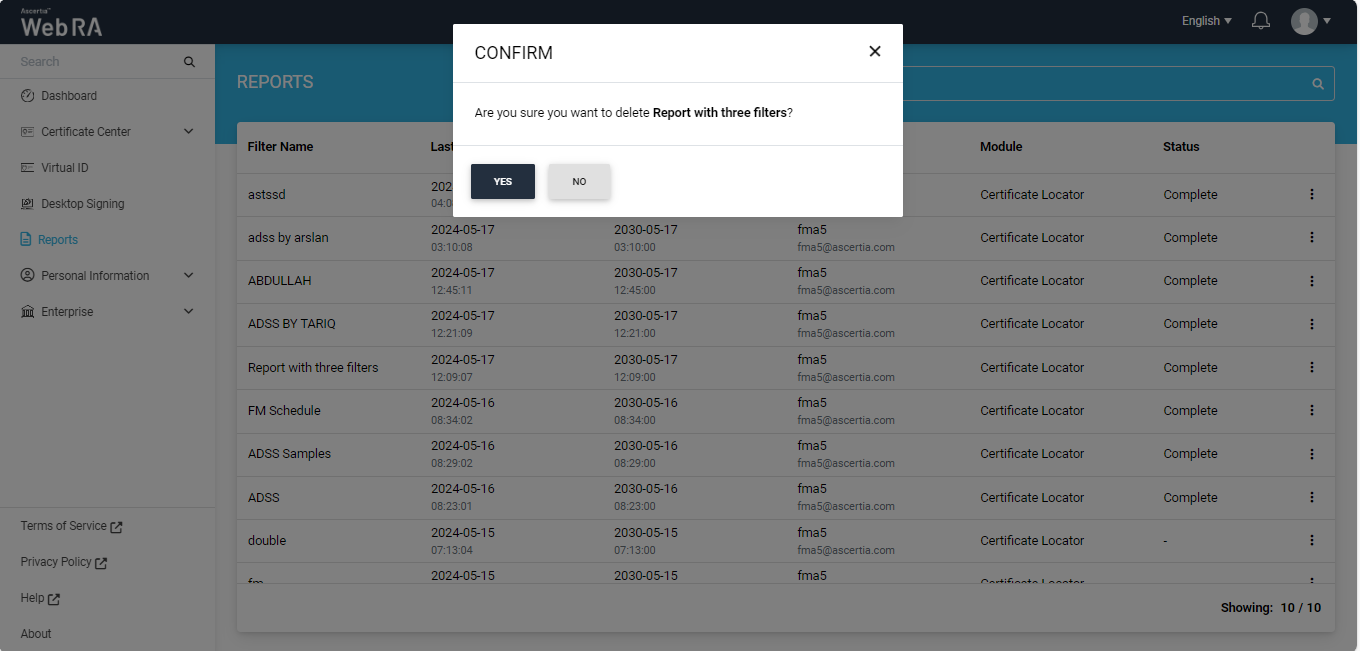Select Desktop Signing in sidebar

[x=82, y=204]
